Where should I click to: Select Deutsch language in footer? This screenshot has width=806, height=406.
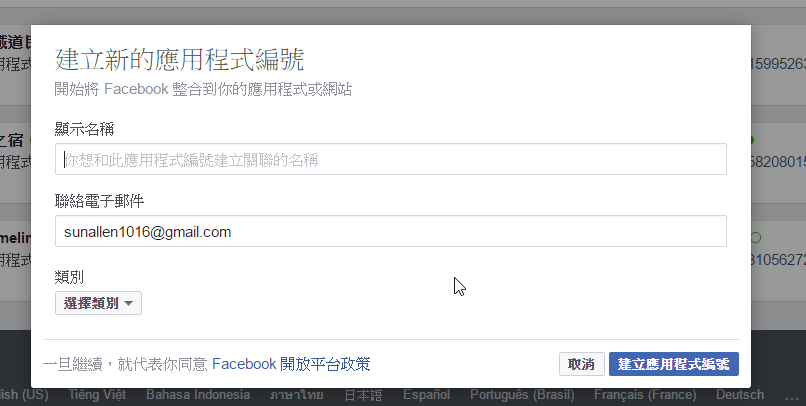740,395
